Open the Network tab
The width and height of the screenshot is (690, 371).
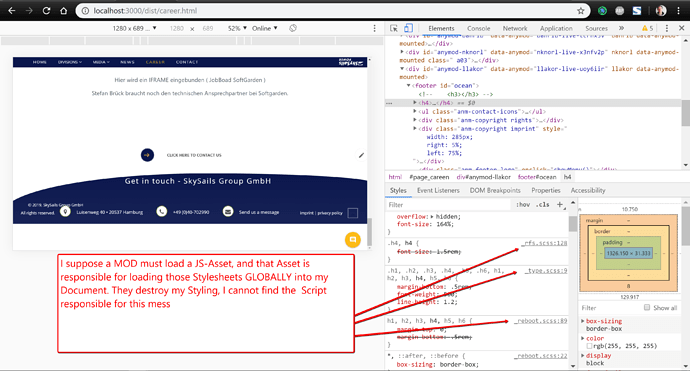coord(515,28)
